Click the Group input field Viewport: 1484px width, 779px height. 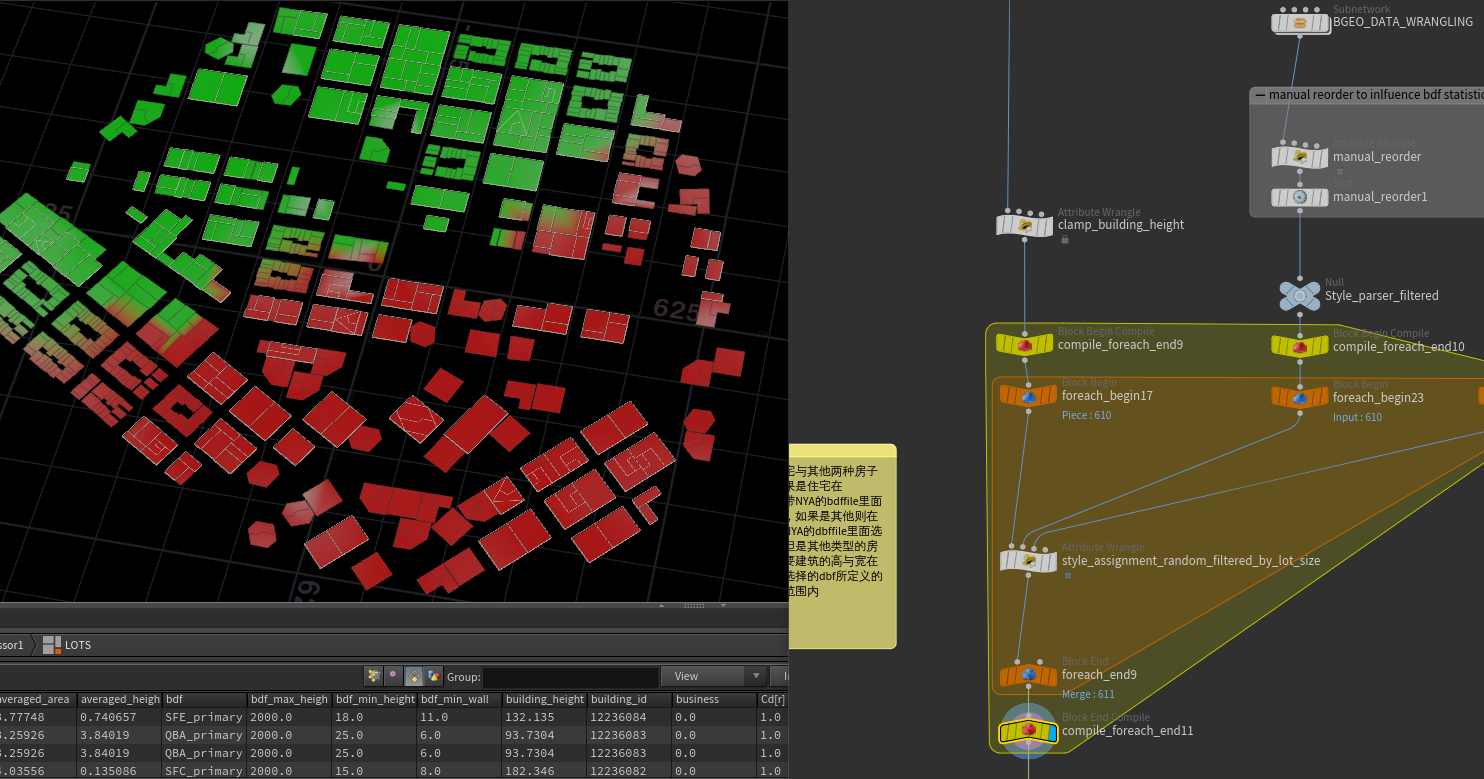click(x=570, y=677)
